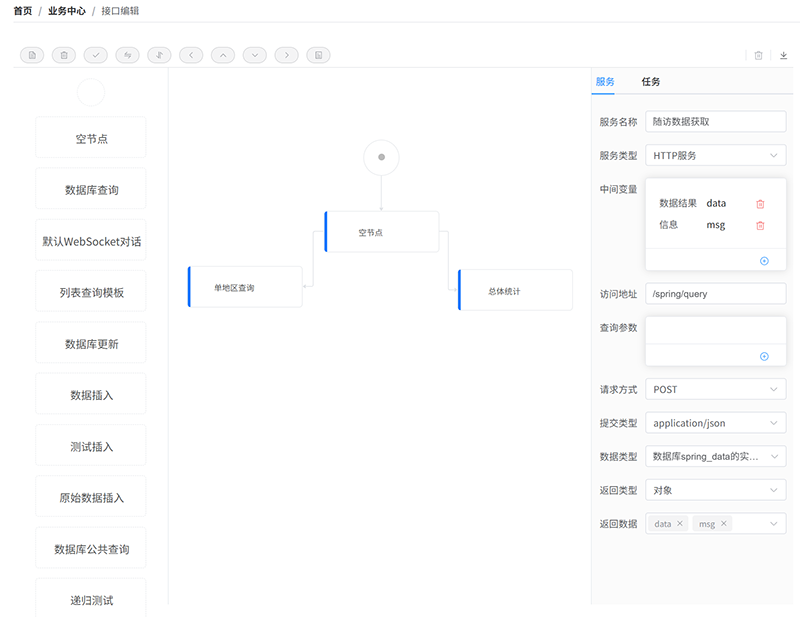Image resolution: width=800 pixels, height=617 pixels.
Task: Click the download icon at top right
Action: pyautogui.click(x=783, y=55)
